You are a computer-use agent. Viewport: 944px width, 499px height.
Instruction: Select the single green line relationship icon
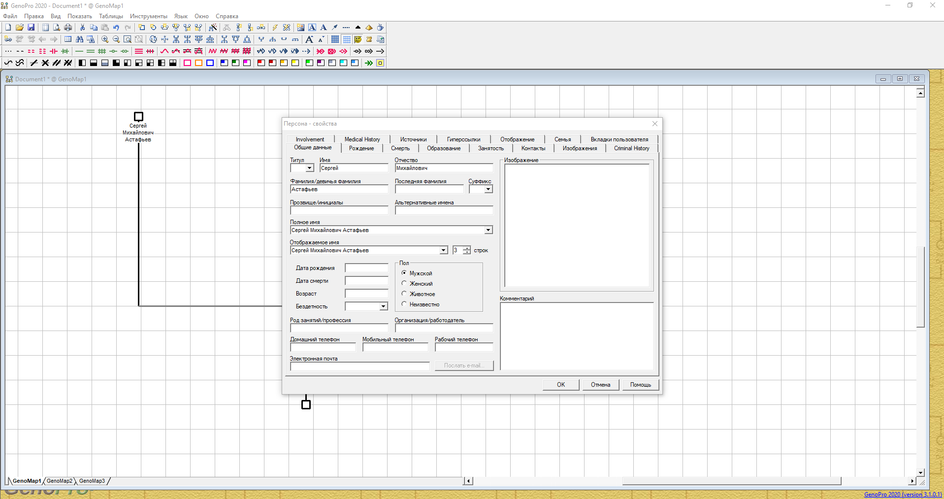pos(79,51)
